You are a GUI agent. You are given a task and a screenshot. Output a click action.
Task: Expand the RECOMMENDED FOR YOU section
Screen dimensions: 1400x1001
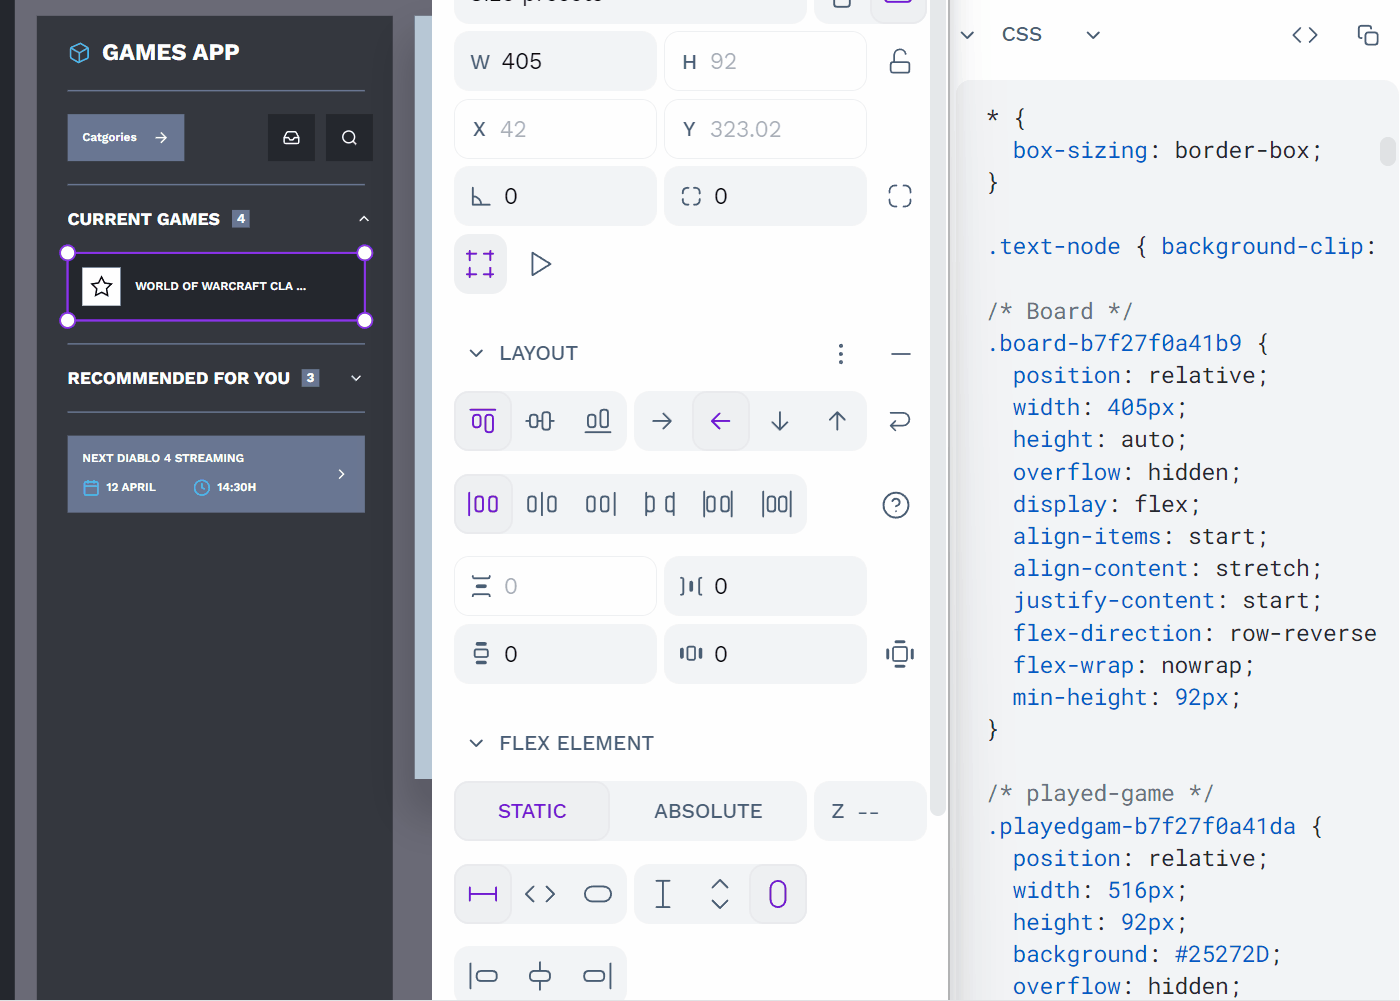pos(355,378)
